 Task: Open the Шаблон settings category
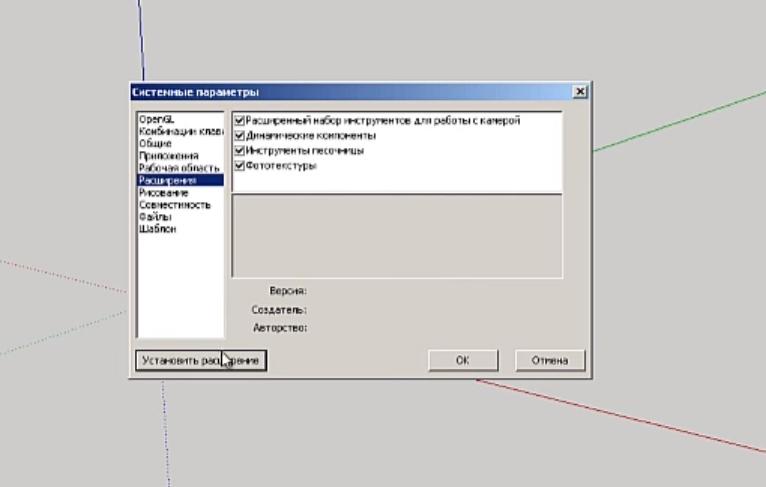pos(158,229)
